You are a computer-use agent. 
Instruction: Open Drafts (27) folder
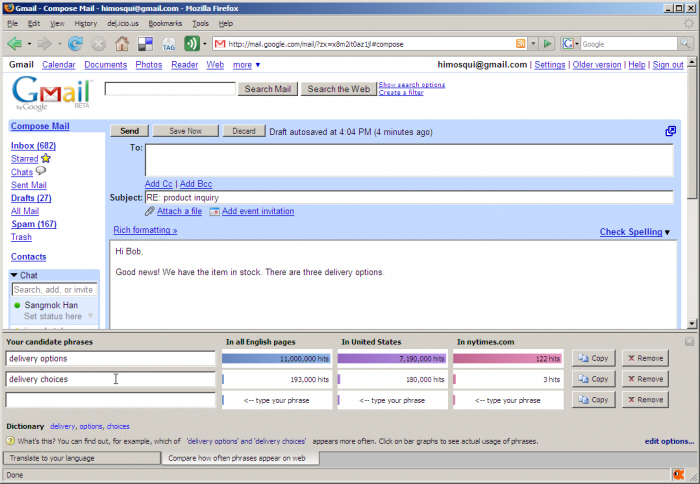point(31,198)
